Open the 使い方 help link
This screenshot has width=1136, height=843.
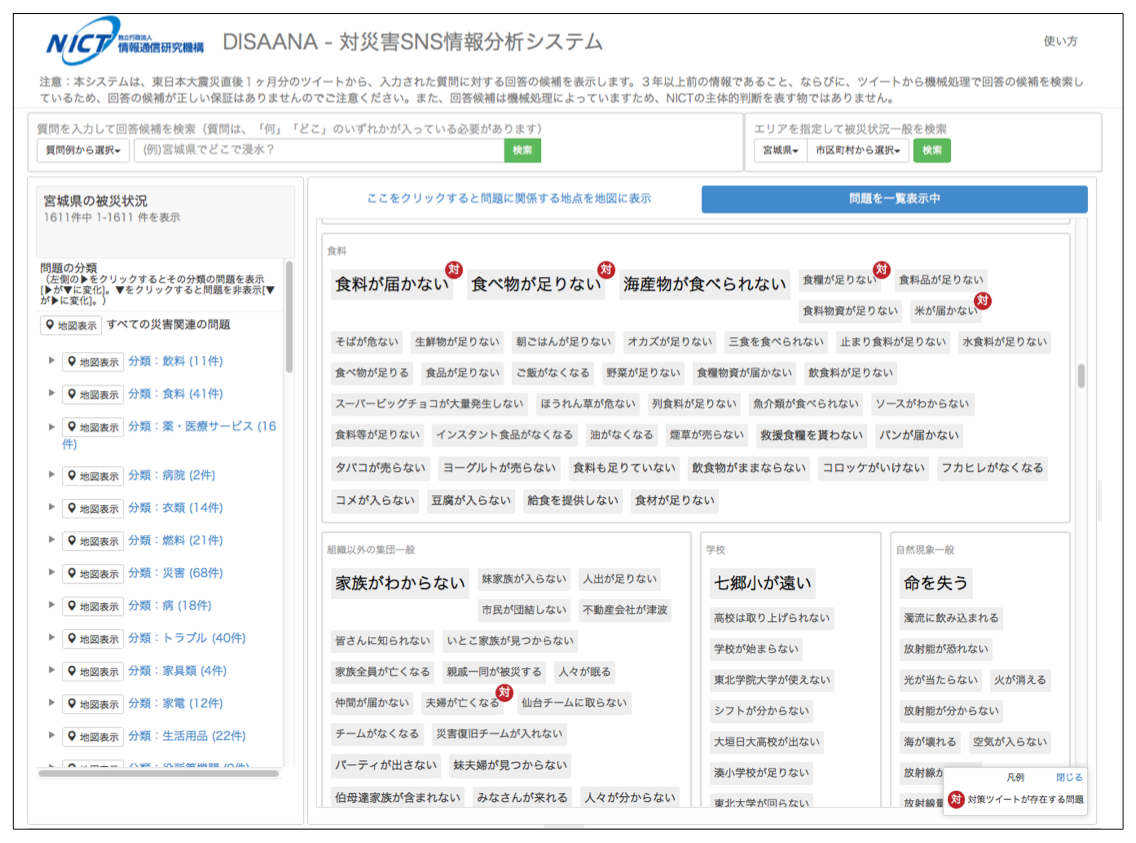coord(1060,41)
